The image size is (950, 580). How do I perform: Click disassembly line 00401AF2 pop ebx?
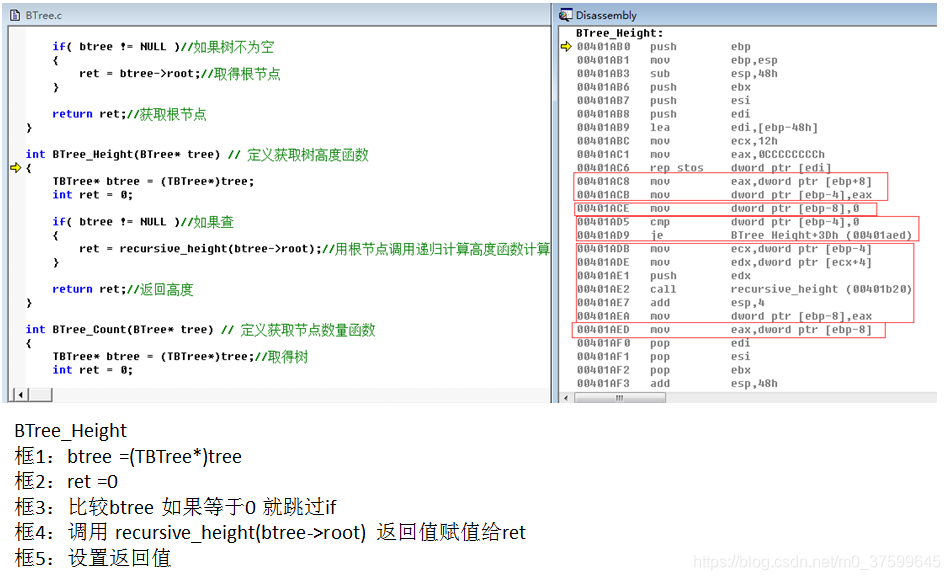(663, 370)
